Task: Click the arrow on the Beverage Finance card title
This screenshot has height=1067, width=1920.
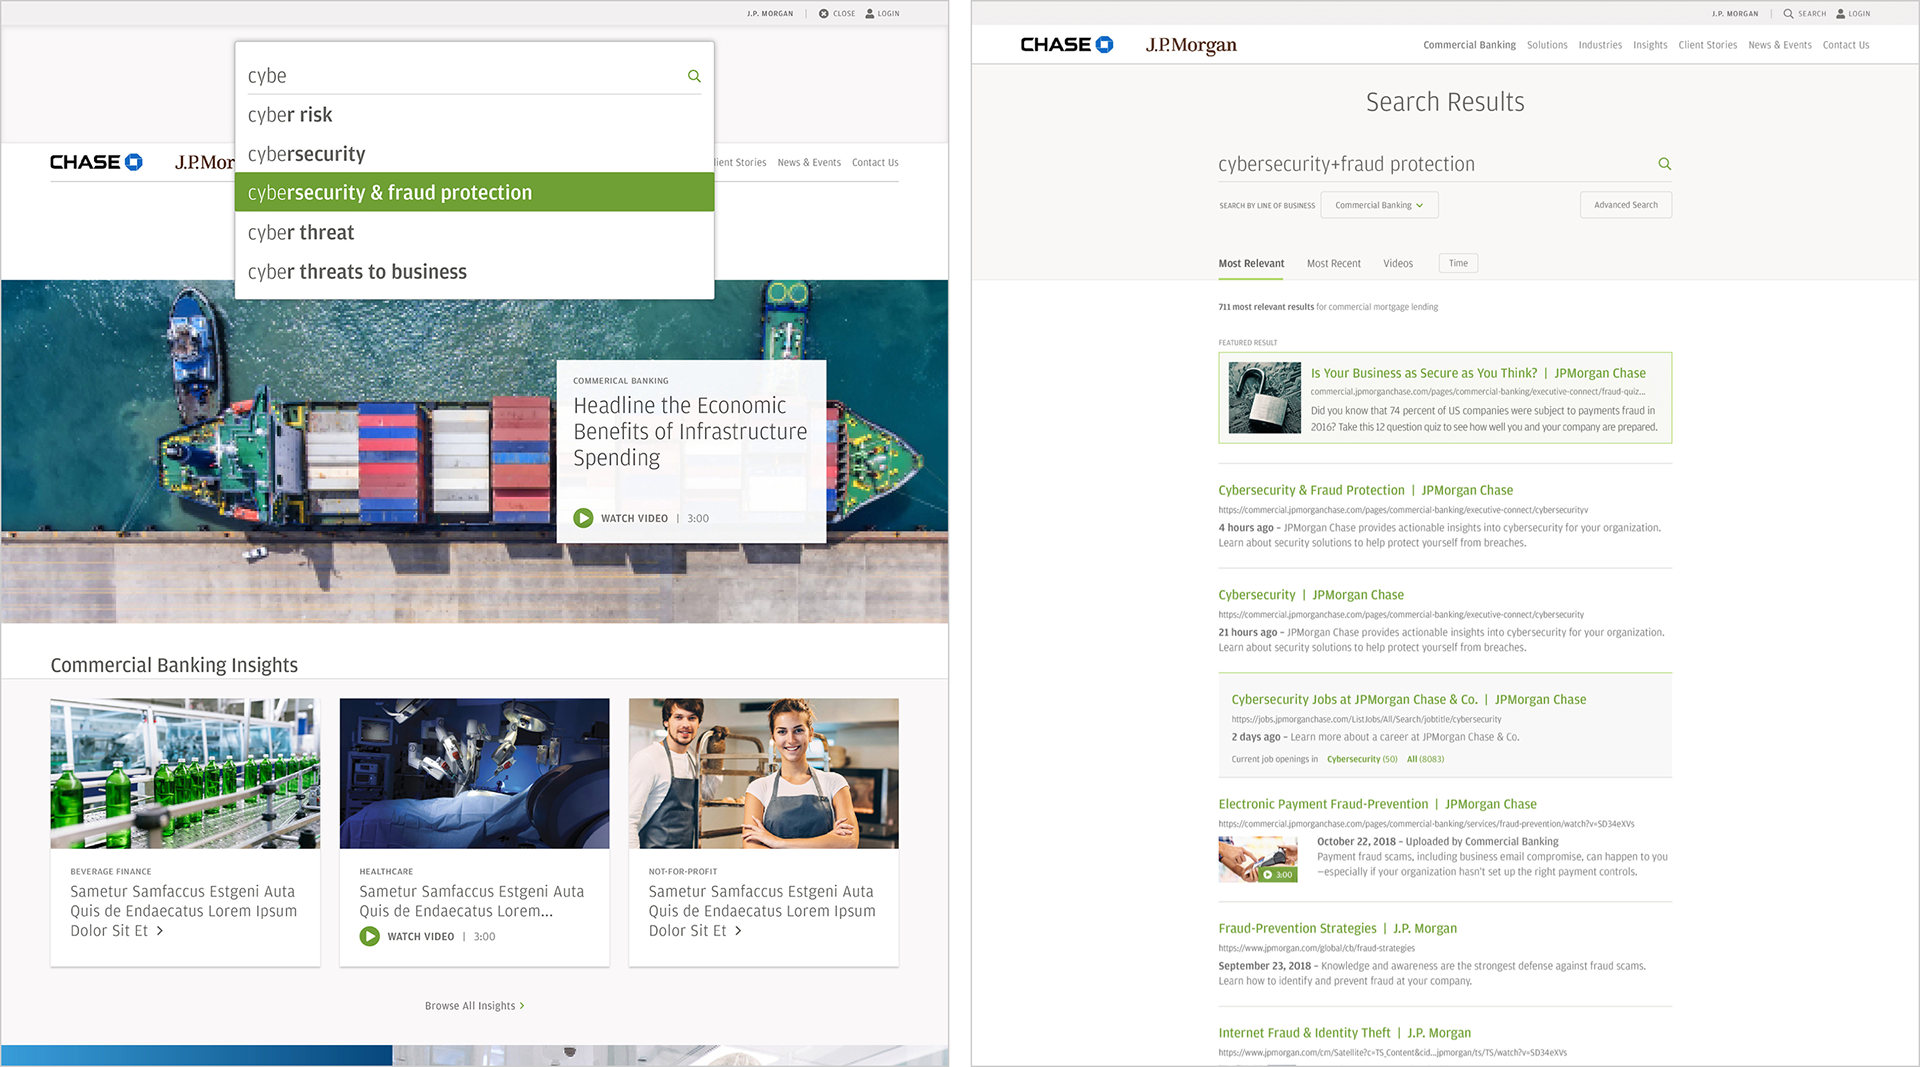Action: click(x=160, y=931)
